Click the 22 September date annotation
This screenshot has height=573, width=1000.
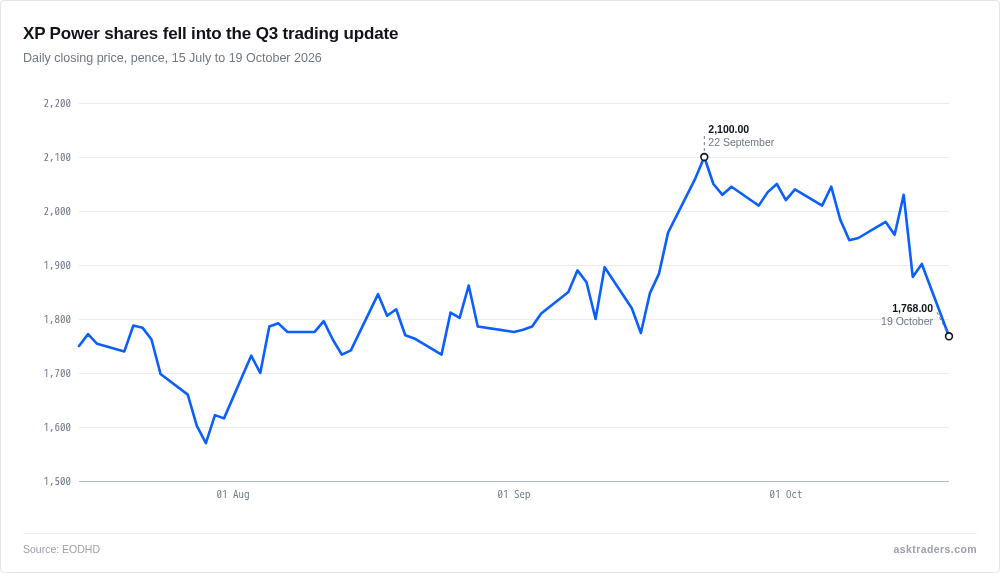(x=741, y=142)
